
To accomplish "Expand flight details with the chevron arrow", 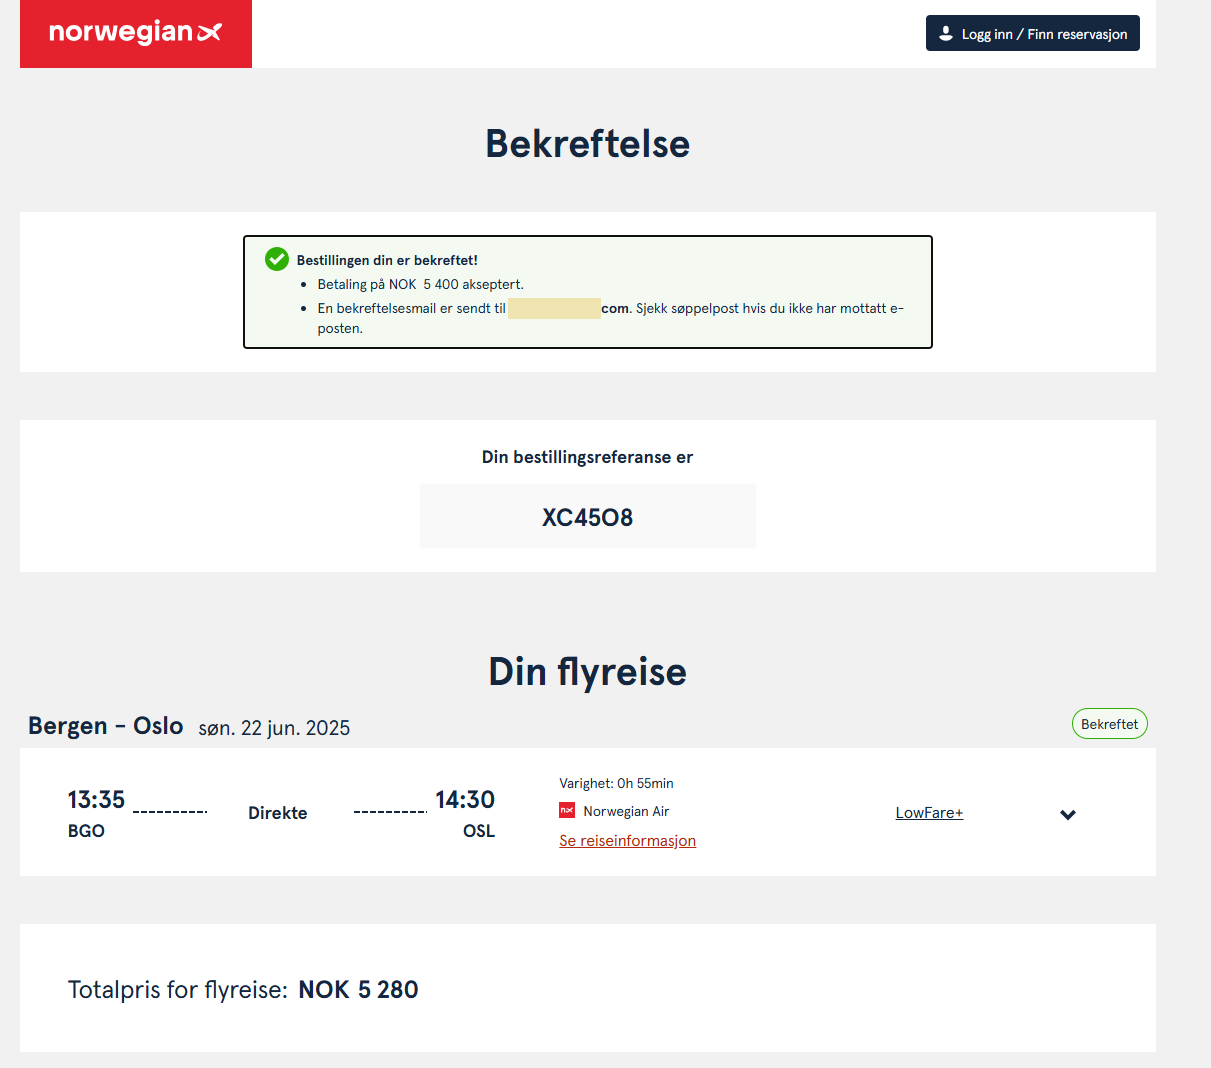I will (1068, 814).
